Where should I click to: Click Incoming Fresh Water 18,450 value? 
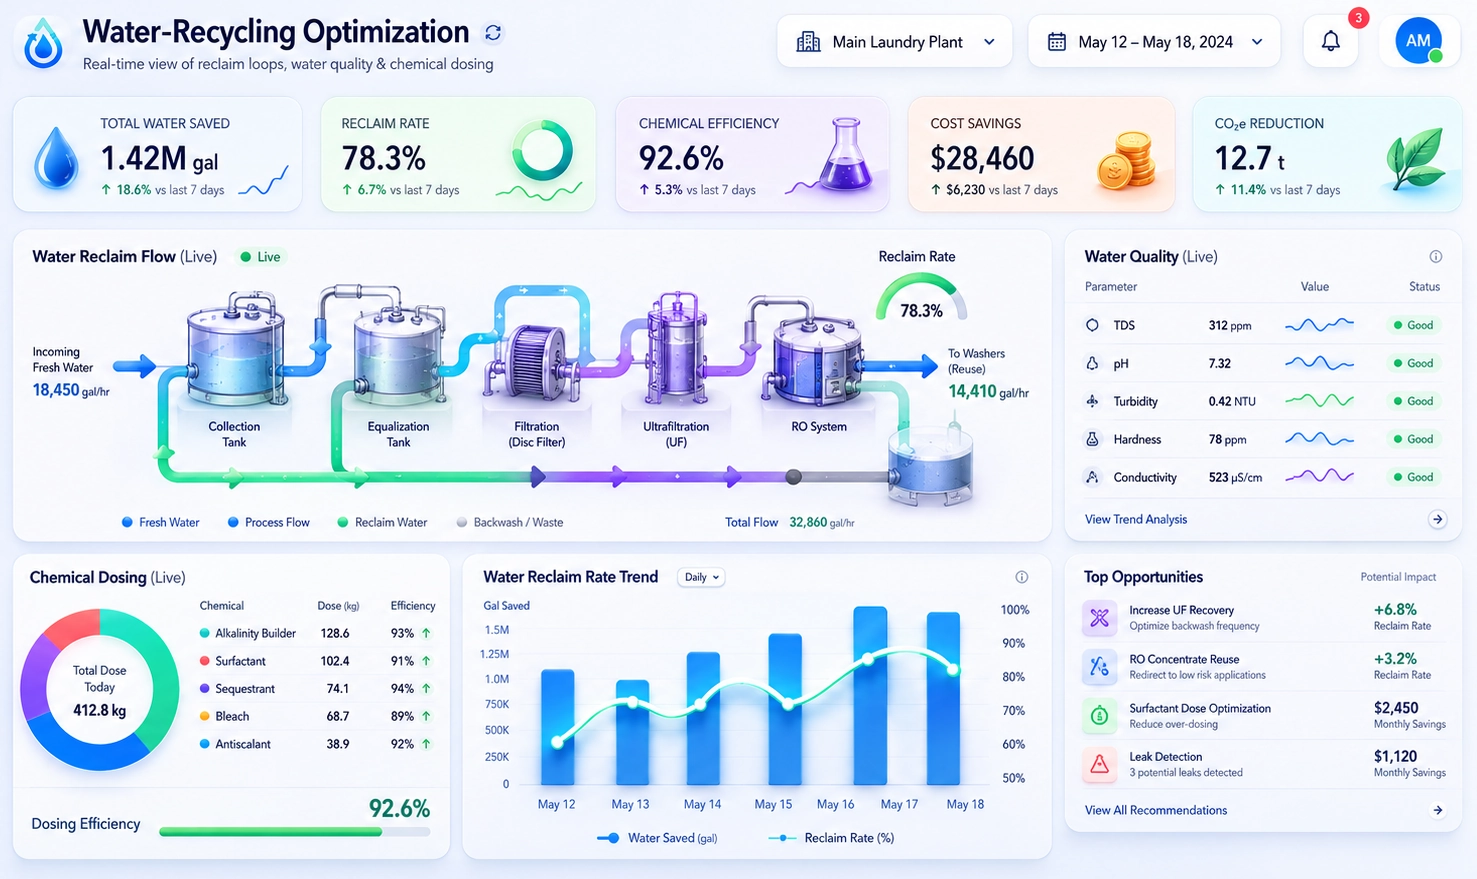point(71,390)
